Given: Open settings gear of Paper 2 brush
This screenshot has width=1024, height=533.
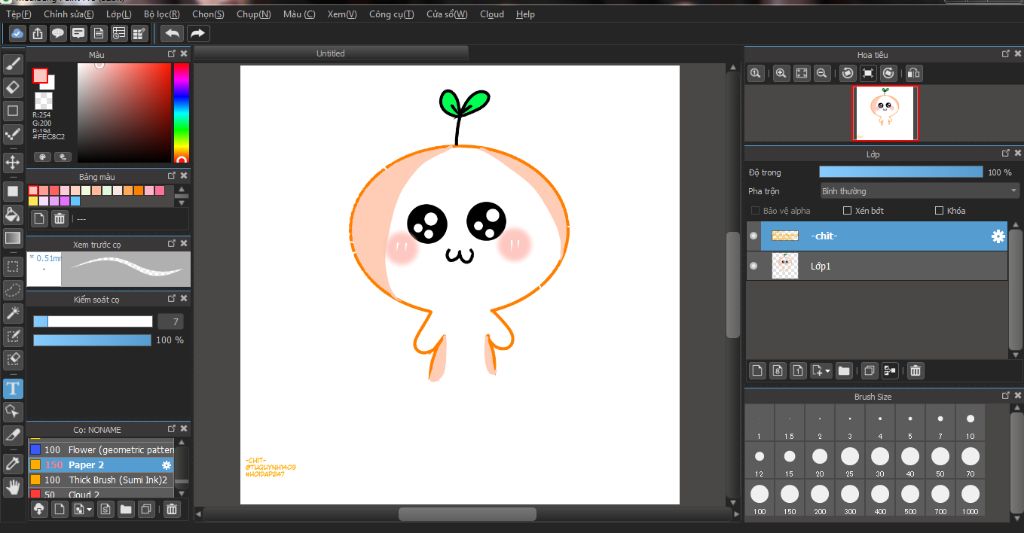Looking at the screenshot, I should 167,465.
